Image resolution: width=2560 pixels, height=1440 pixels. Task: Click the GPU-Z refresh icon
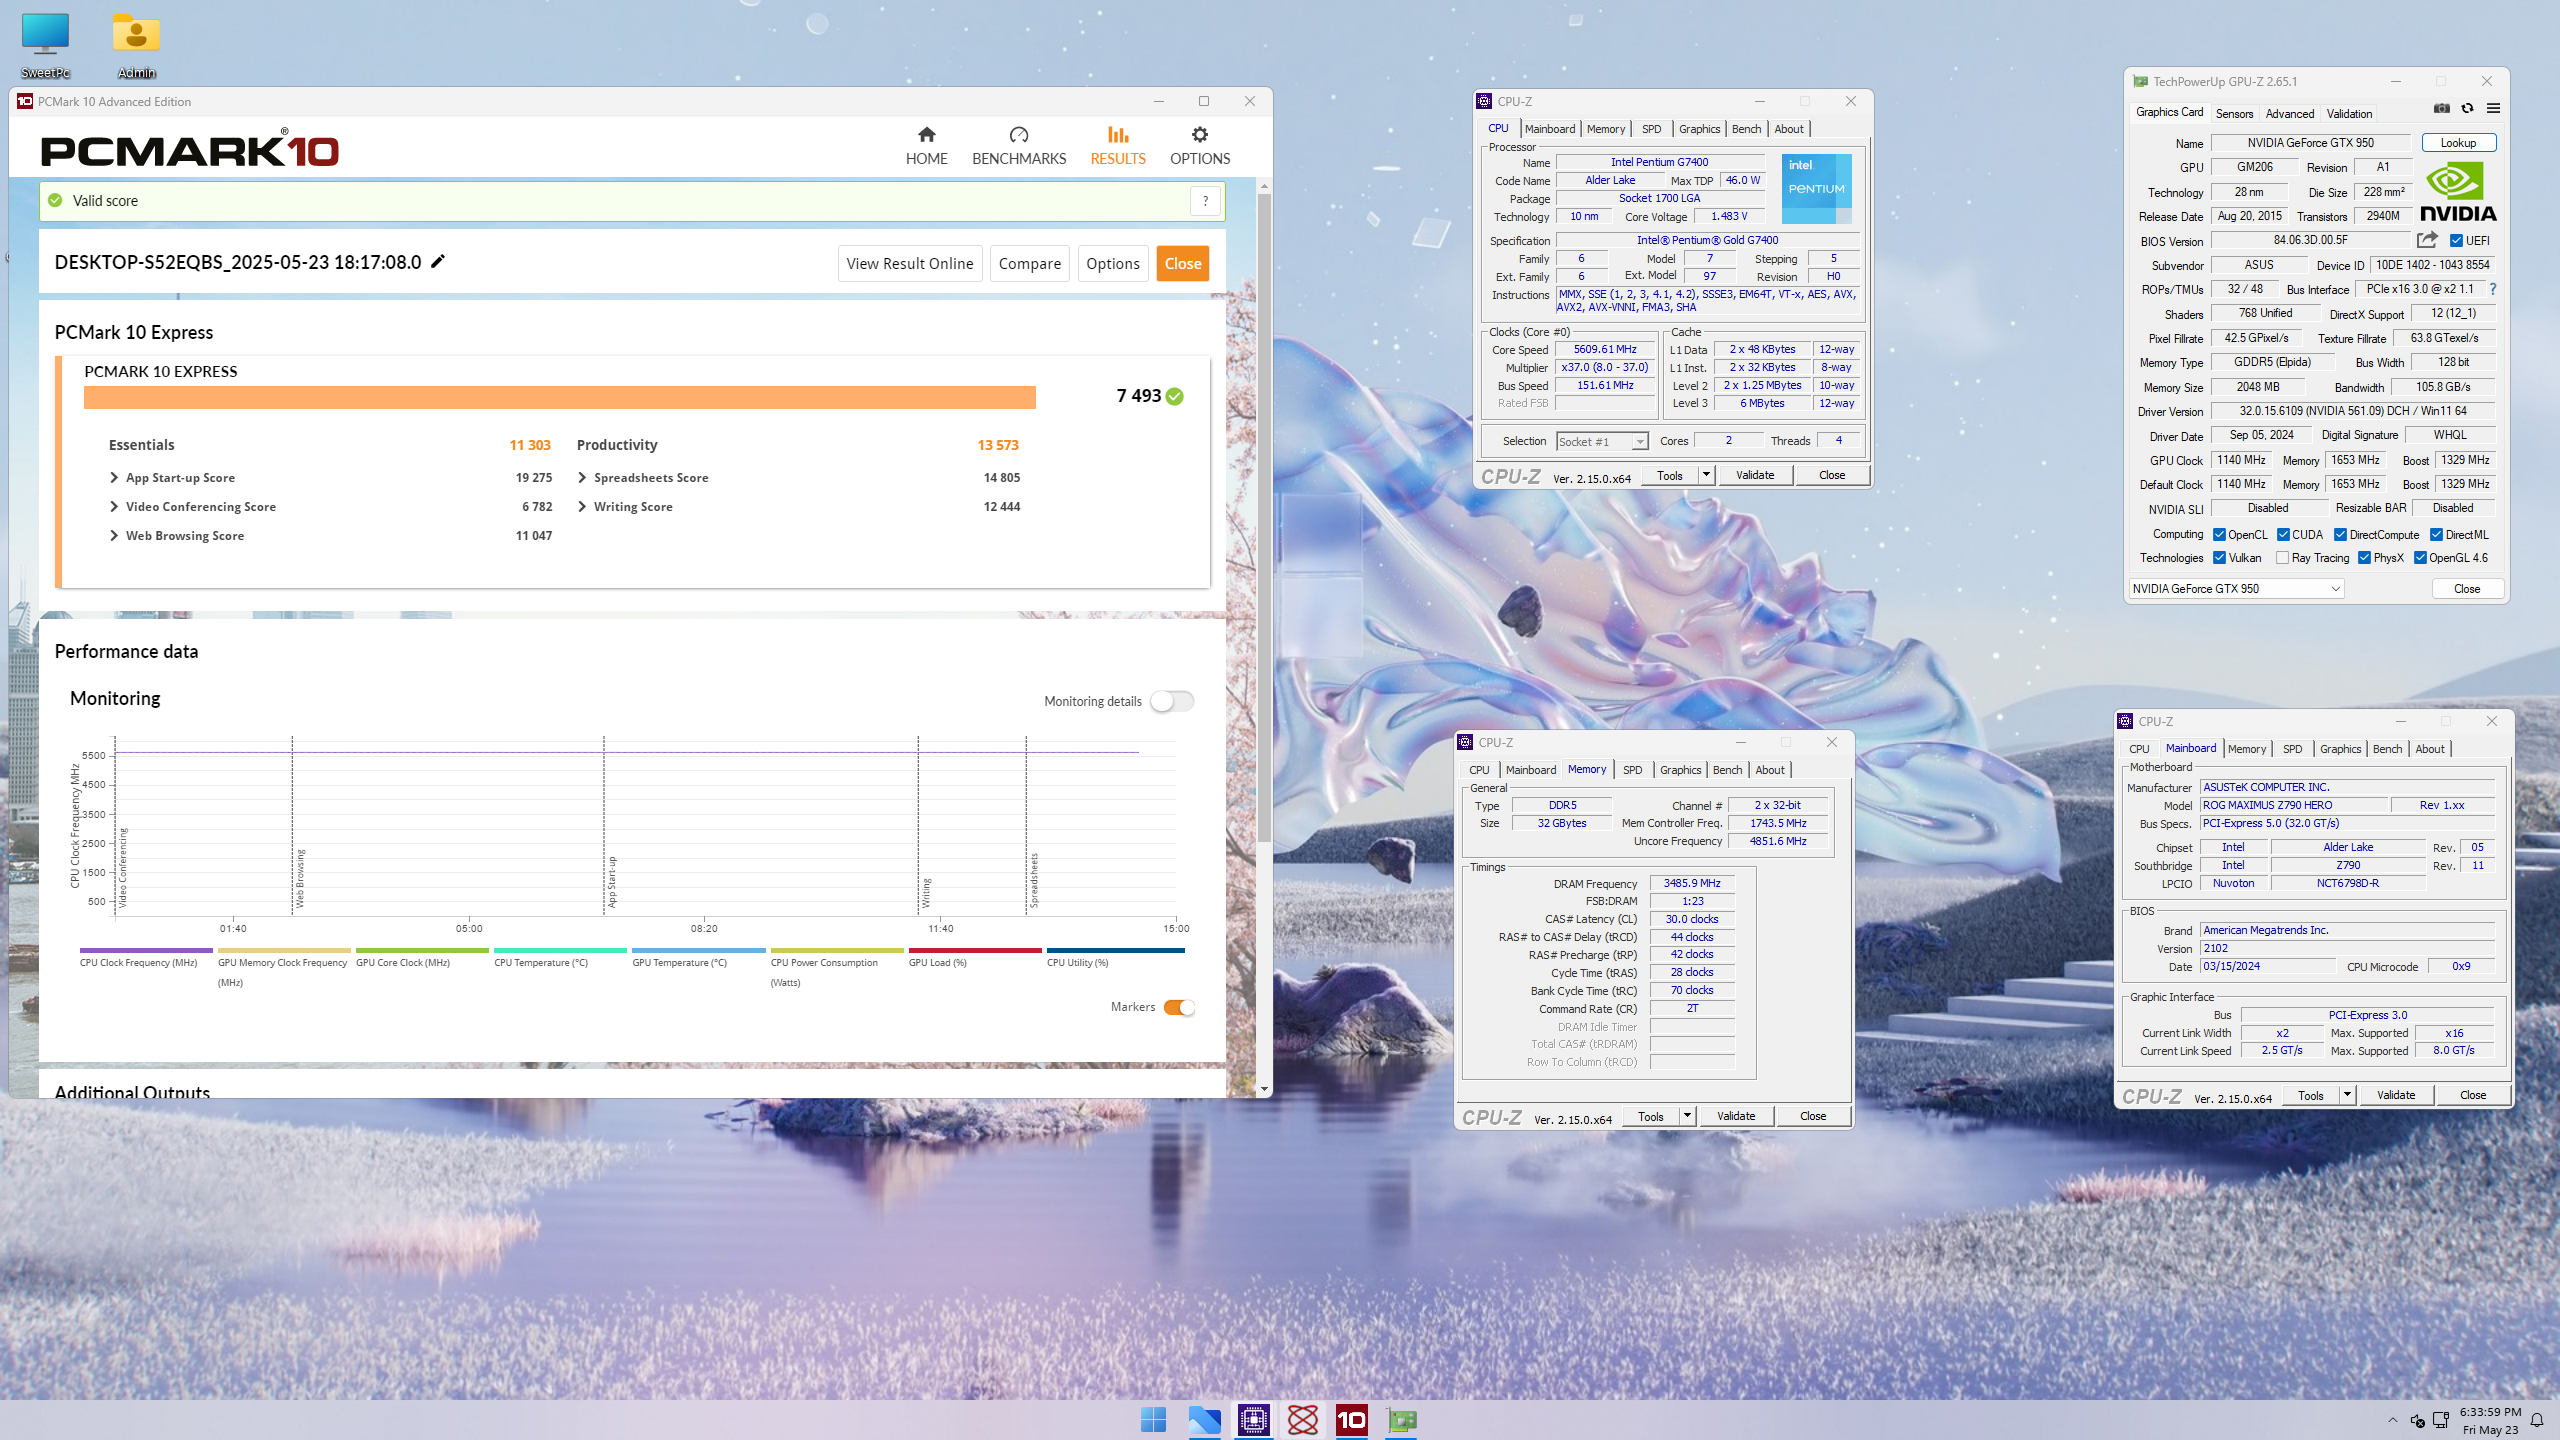click(x=2467, y=108)
